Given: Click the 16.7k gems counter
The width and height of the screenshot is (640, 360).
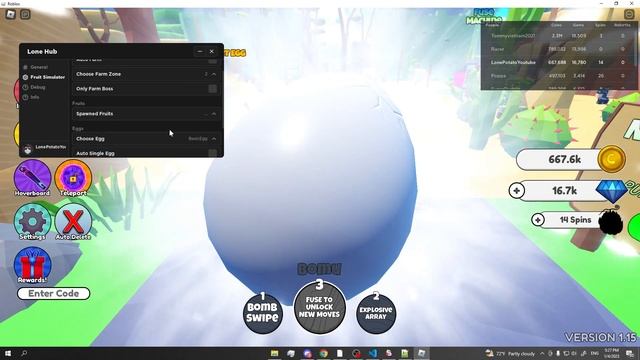Looking at the screenshot, I should pos(564,191).
